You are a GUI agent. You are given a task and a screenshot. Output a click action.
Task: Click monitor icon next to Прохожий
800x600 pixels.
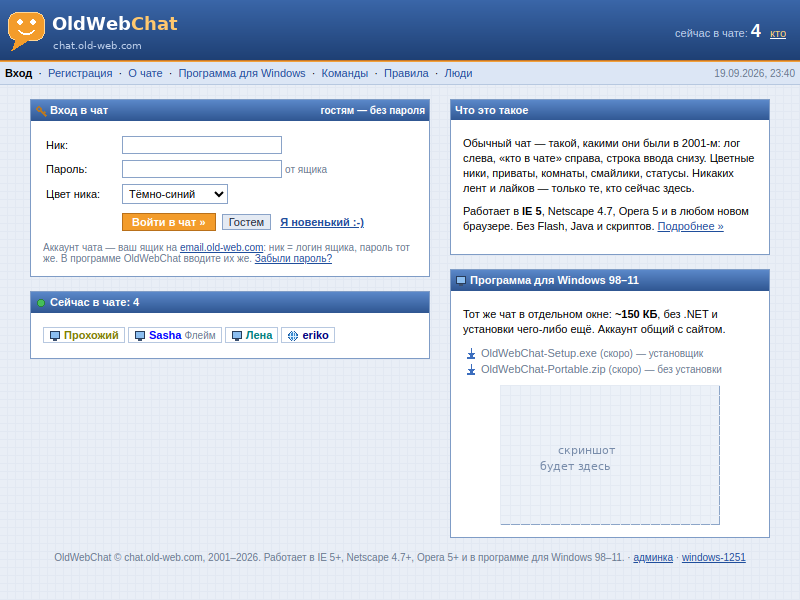pos(55,336)
